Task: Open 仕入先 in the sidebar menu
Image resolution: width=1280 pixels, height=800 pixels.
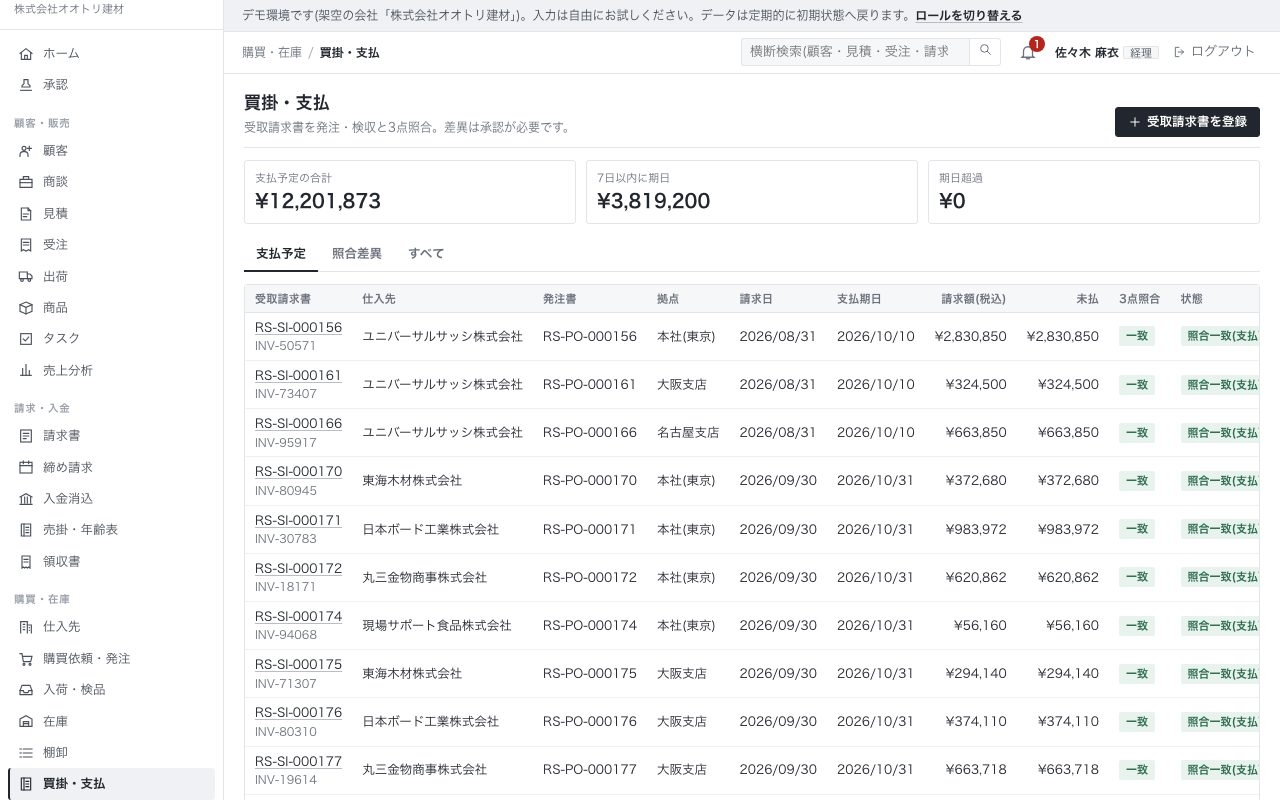Action: coord(111,627)
